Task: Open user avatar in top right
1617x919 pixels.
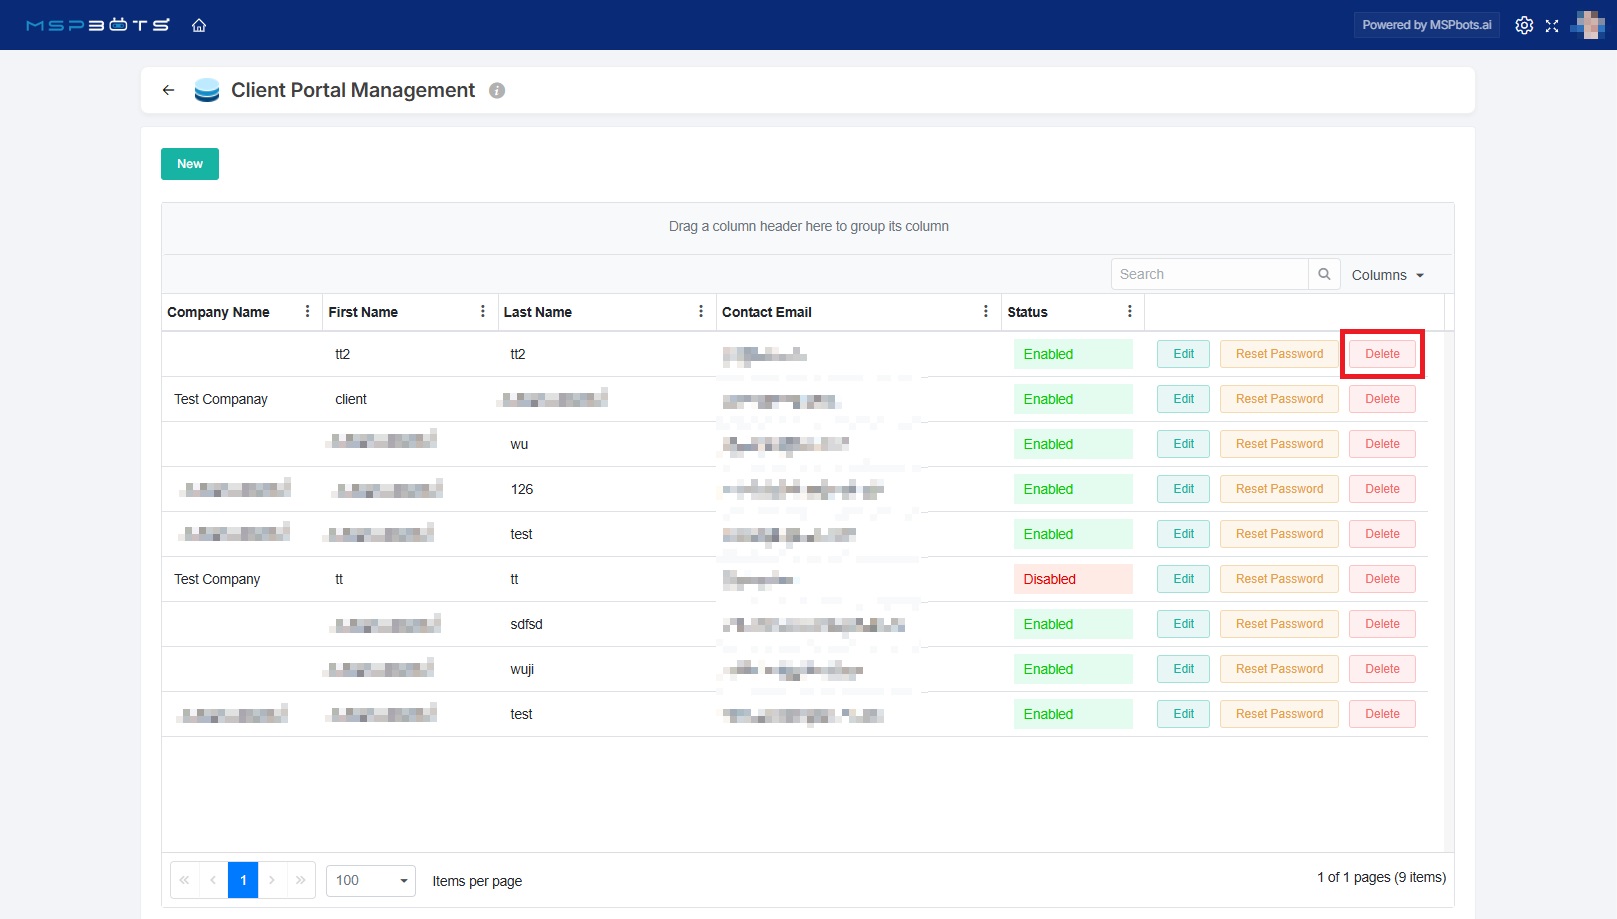Action: [1587, 25]
